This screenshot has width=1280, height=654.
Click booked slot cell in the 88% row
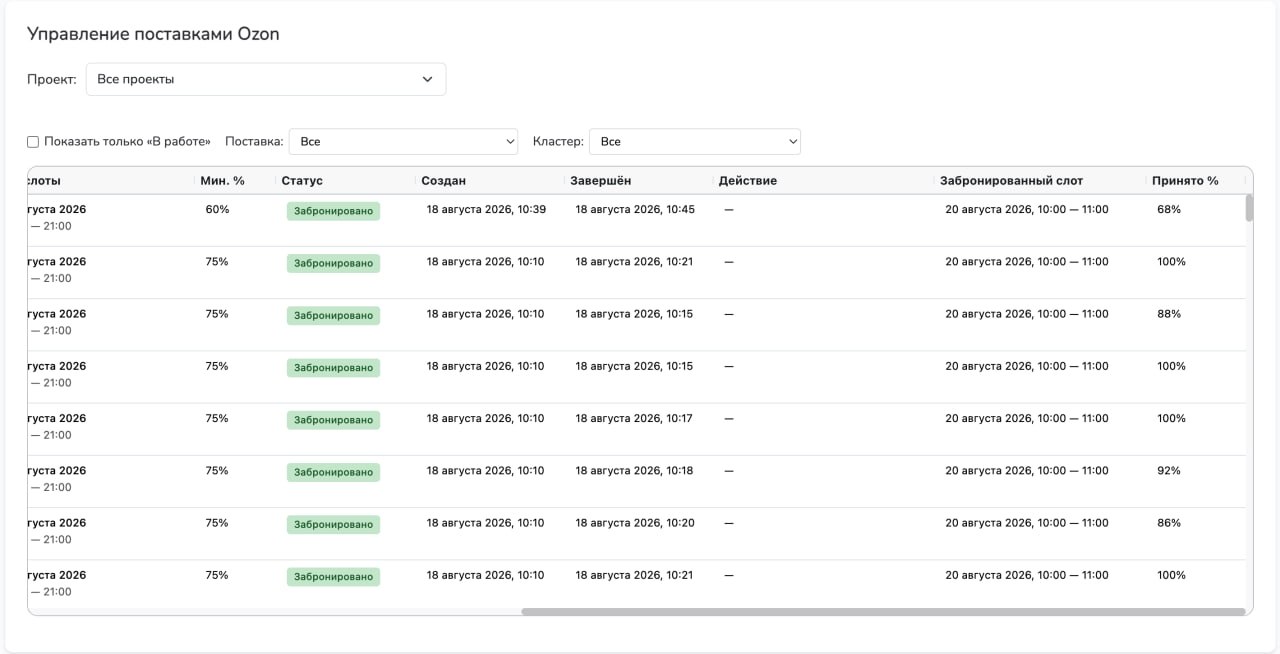1027,314
